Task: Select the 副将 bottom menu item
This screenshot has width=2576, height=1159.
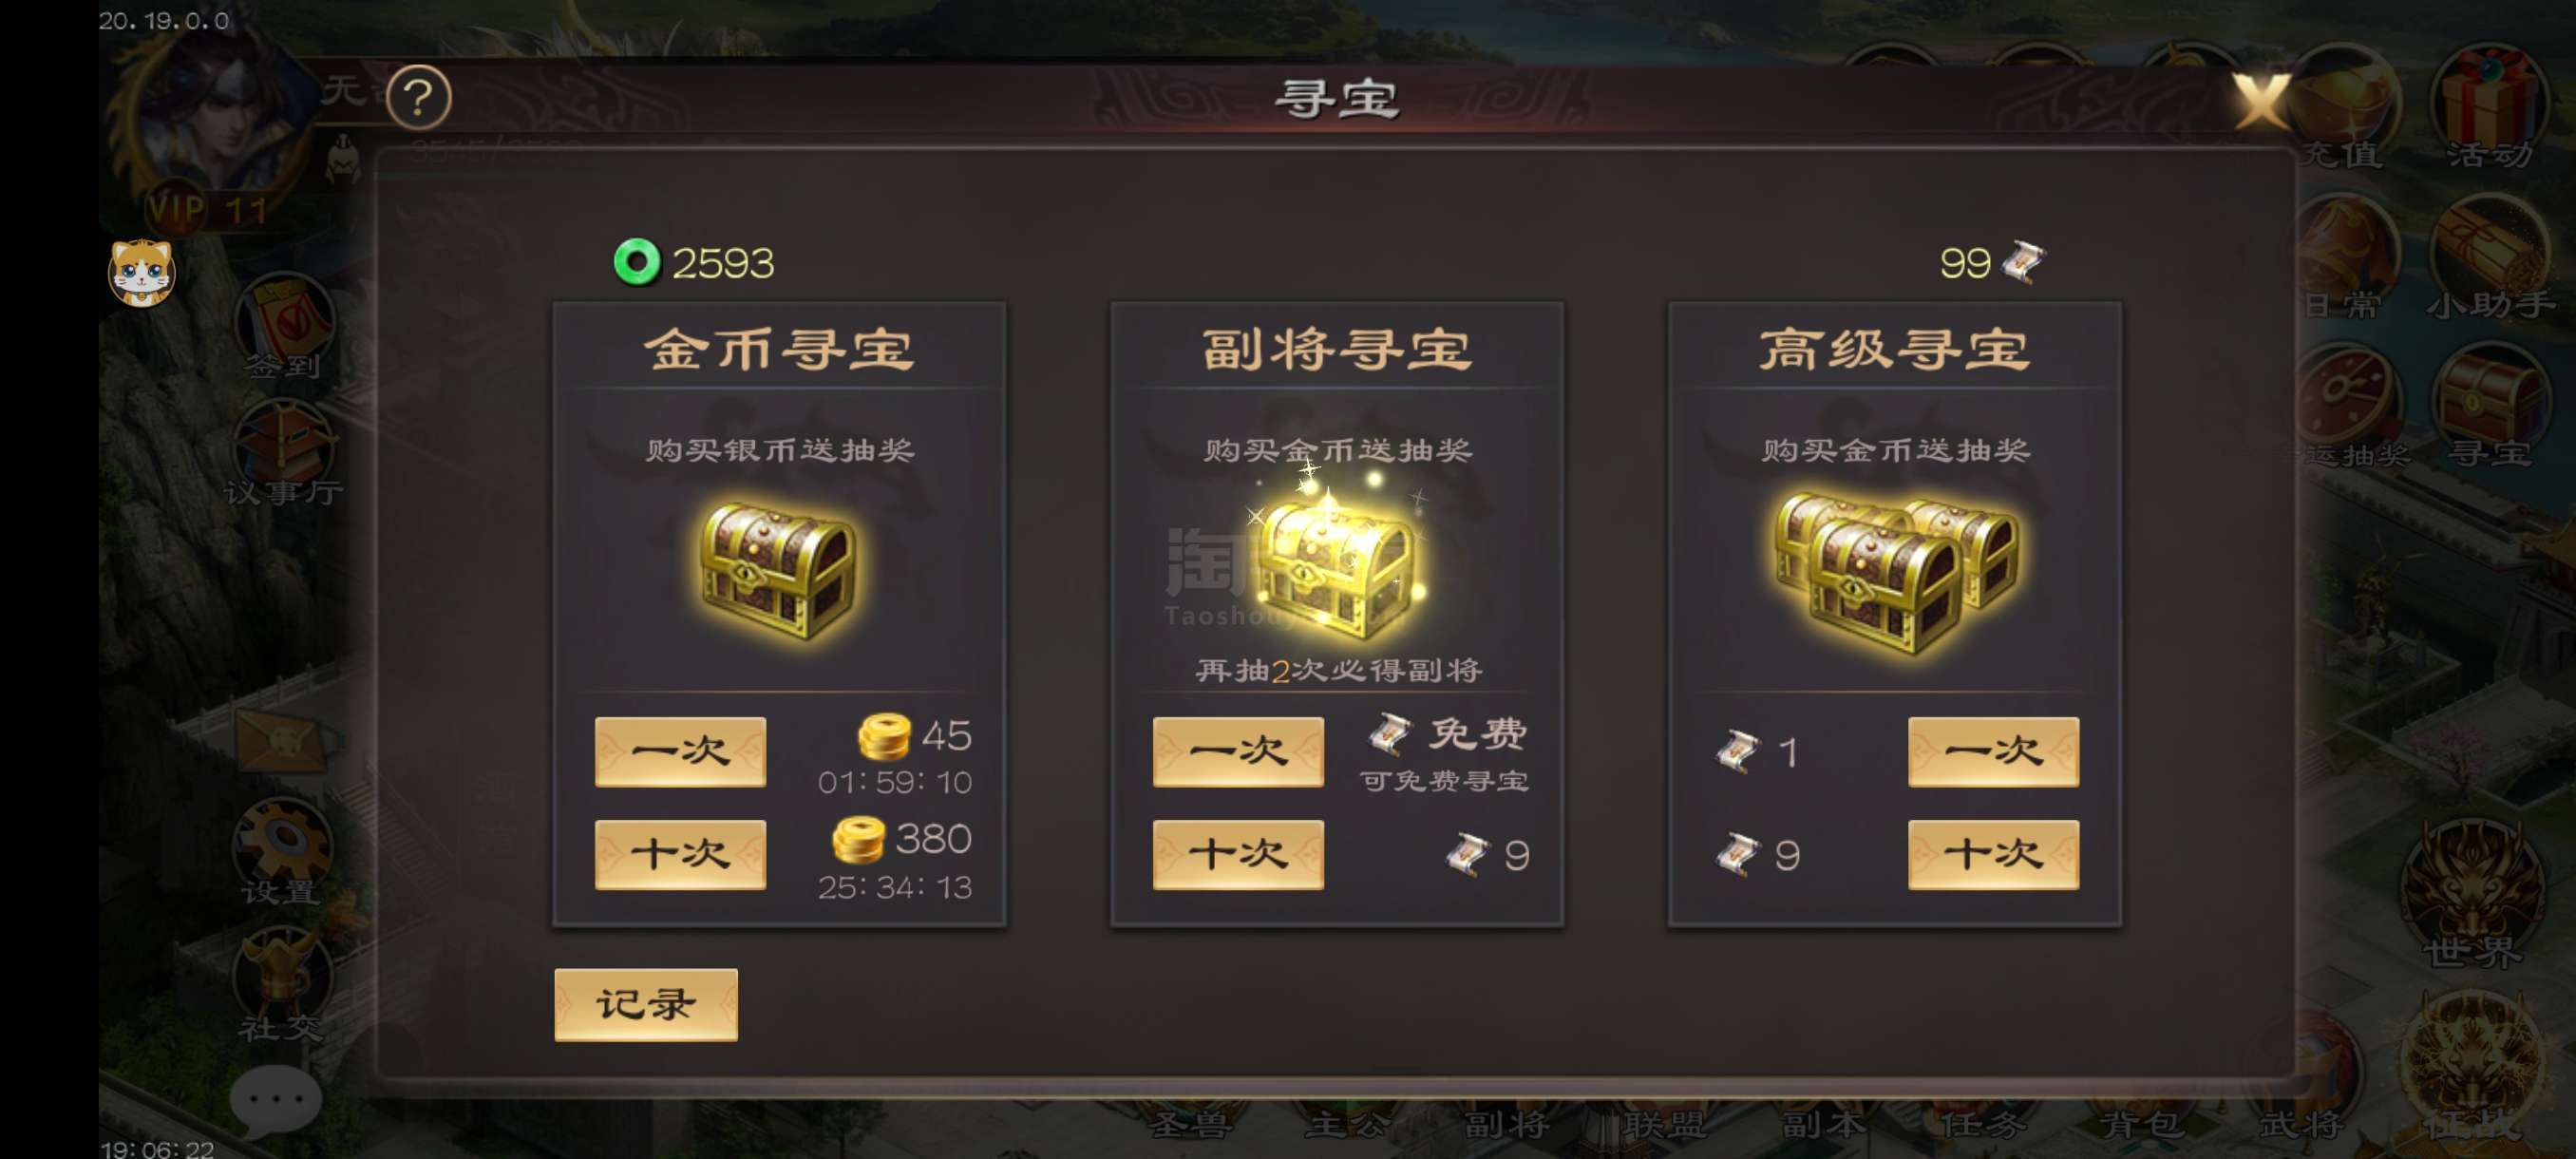Action: click(1506, 1125)
